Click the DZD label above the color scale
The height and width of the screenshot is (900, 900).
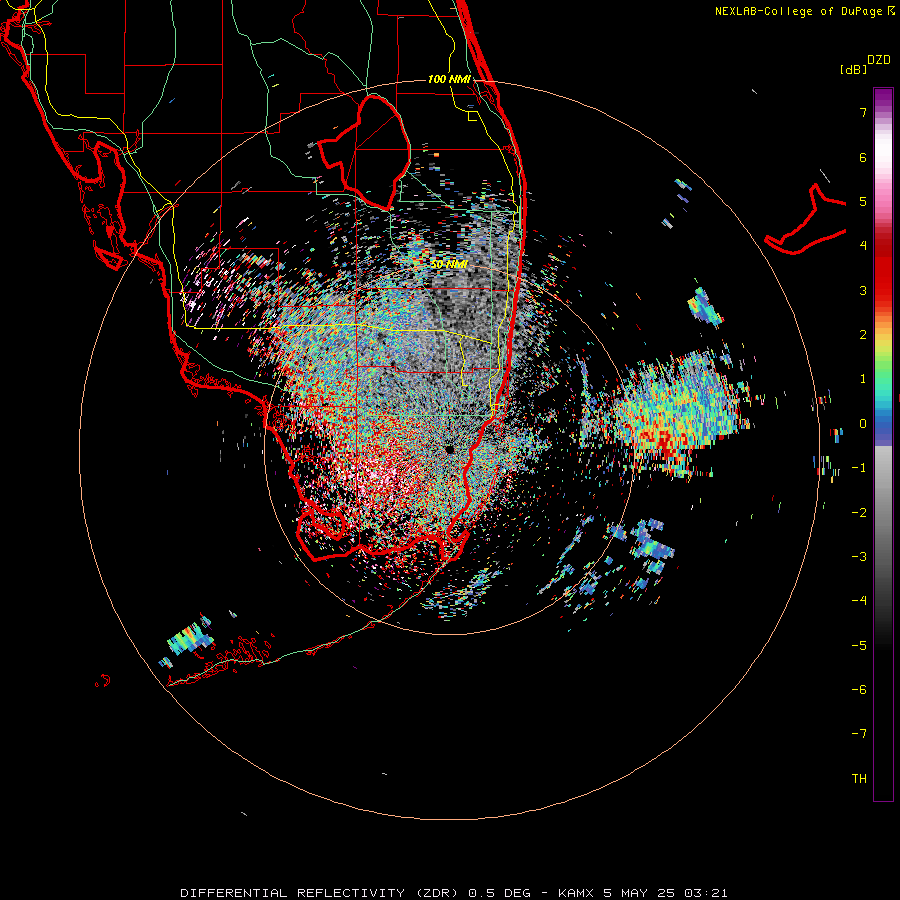pos(879,60)
